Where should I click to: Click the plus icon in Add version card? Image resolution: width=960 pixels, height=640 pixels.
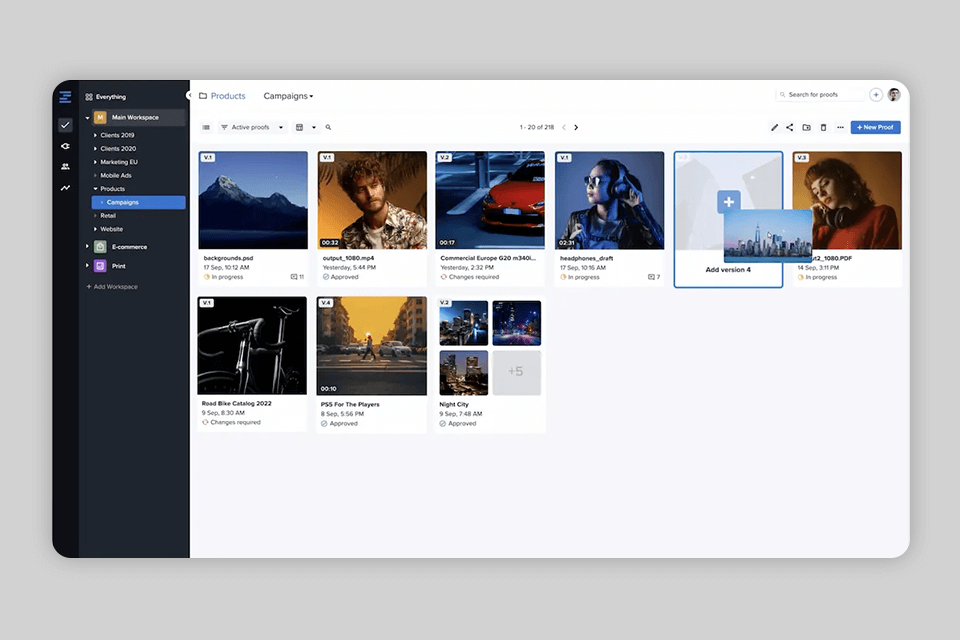click(x=729, y=201)
